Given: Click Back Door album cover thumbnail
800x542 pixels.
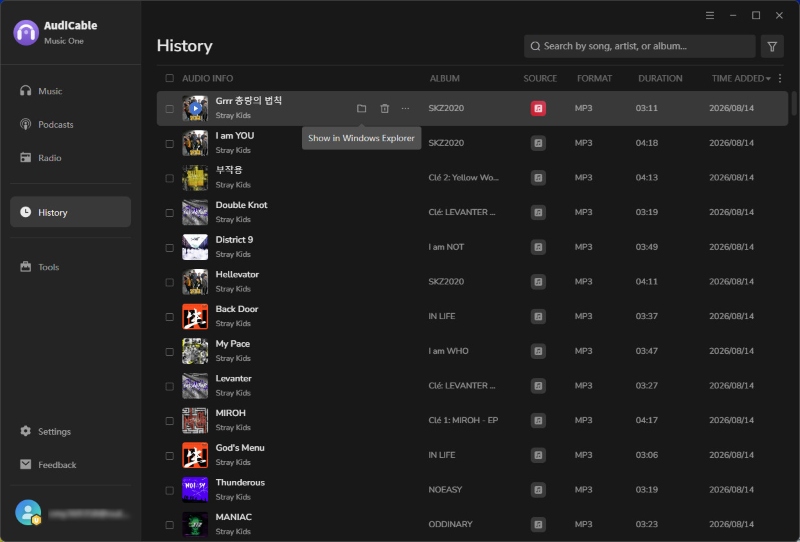Looking at the screenshot, I should coord(195,316).
